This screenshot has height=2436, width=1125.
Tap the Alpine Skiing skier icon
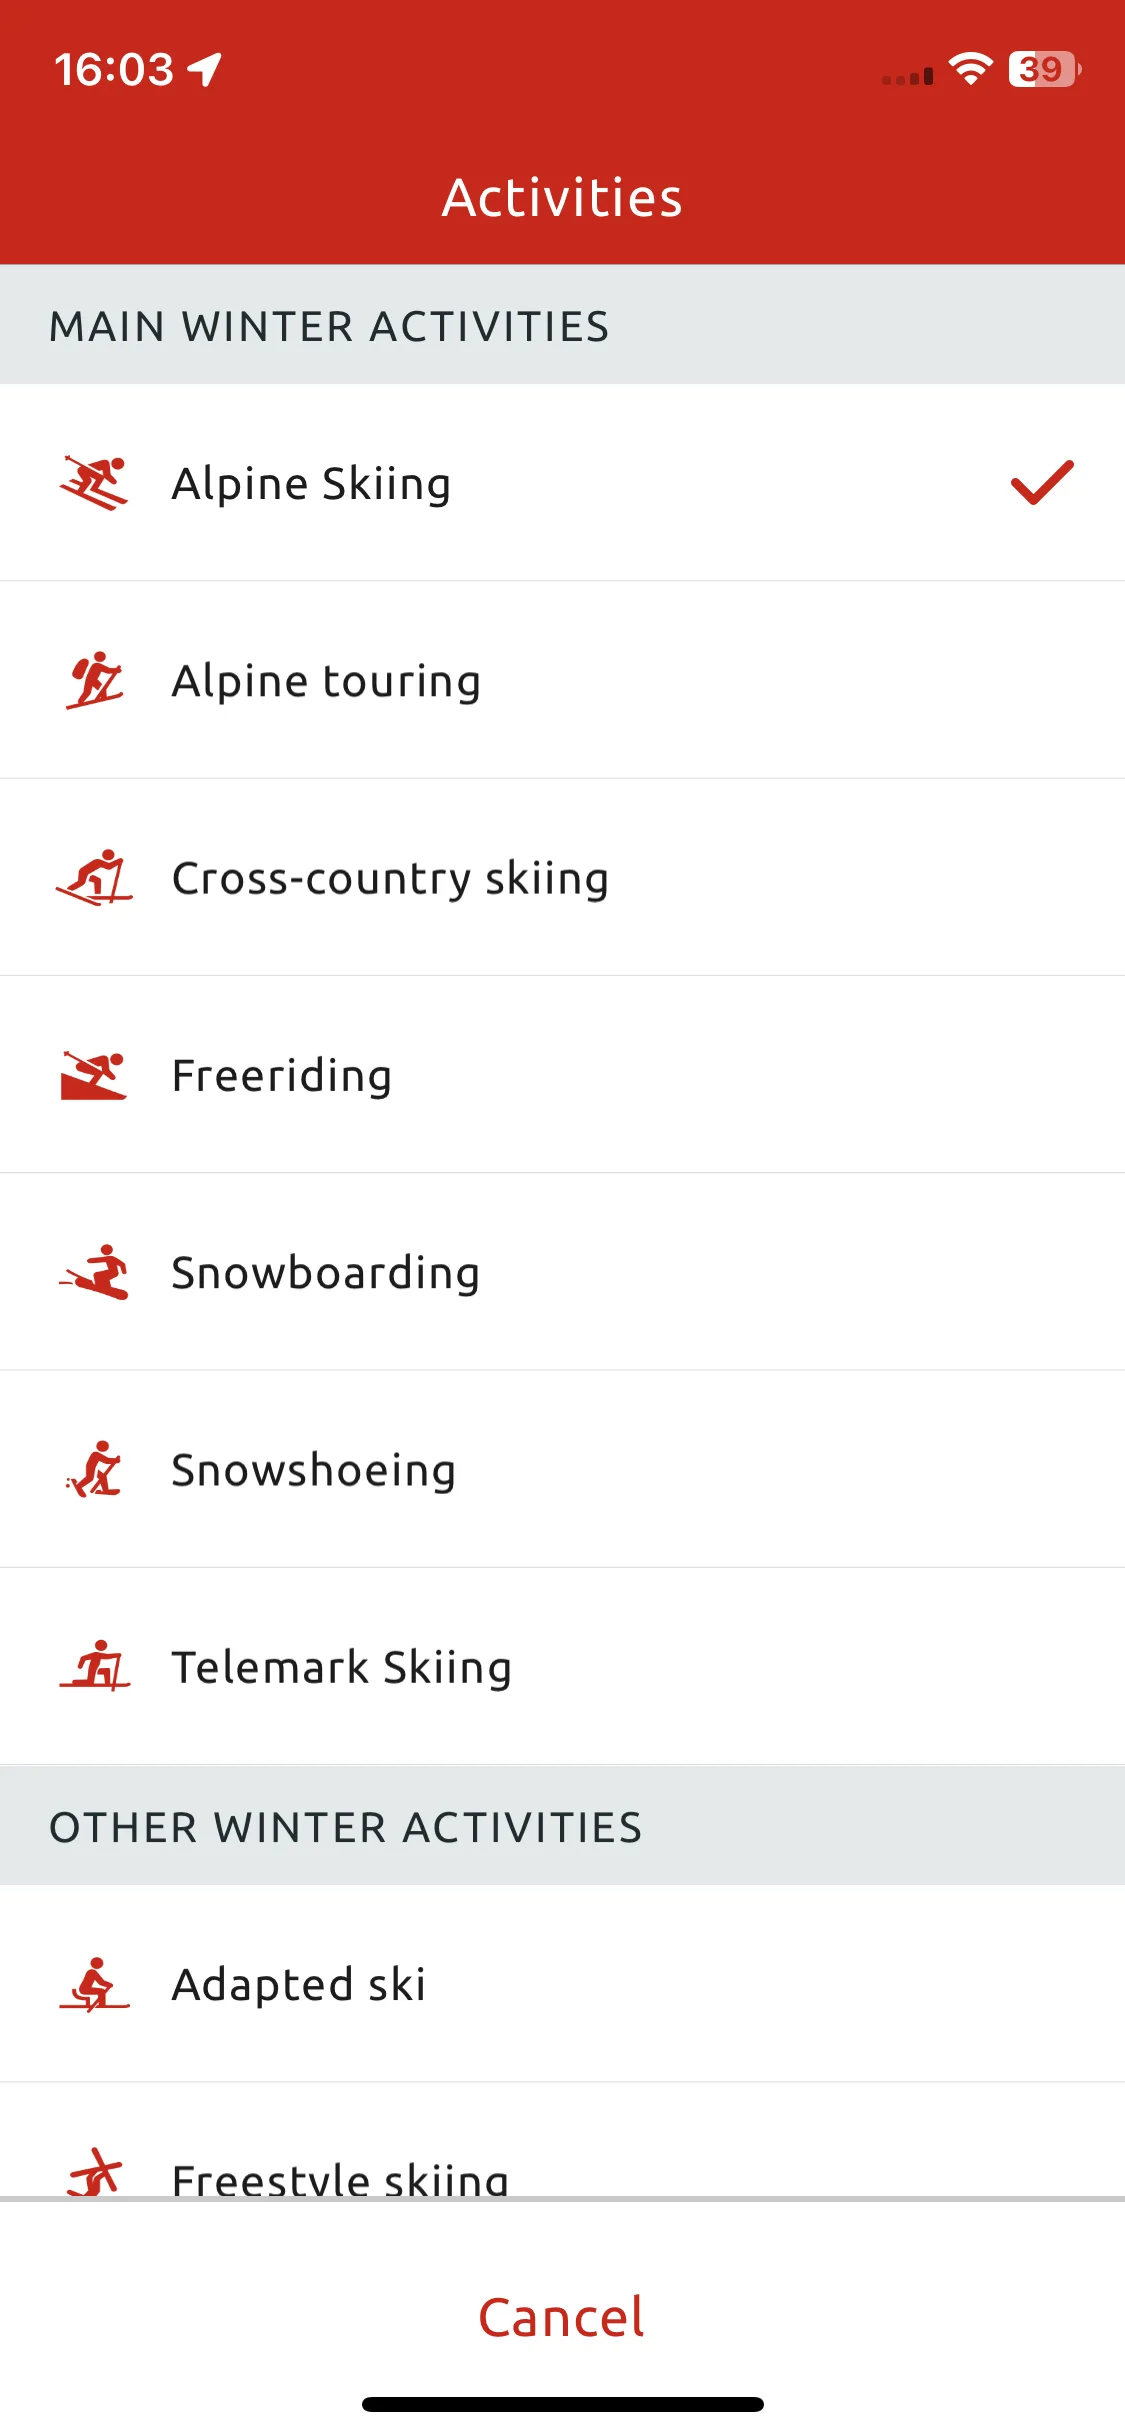pyautogui.click(x=94, y=483)
